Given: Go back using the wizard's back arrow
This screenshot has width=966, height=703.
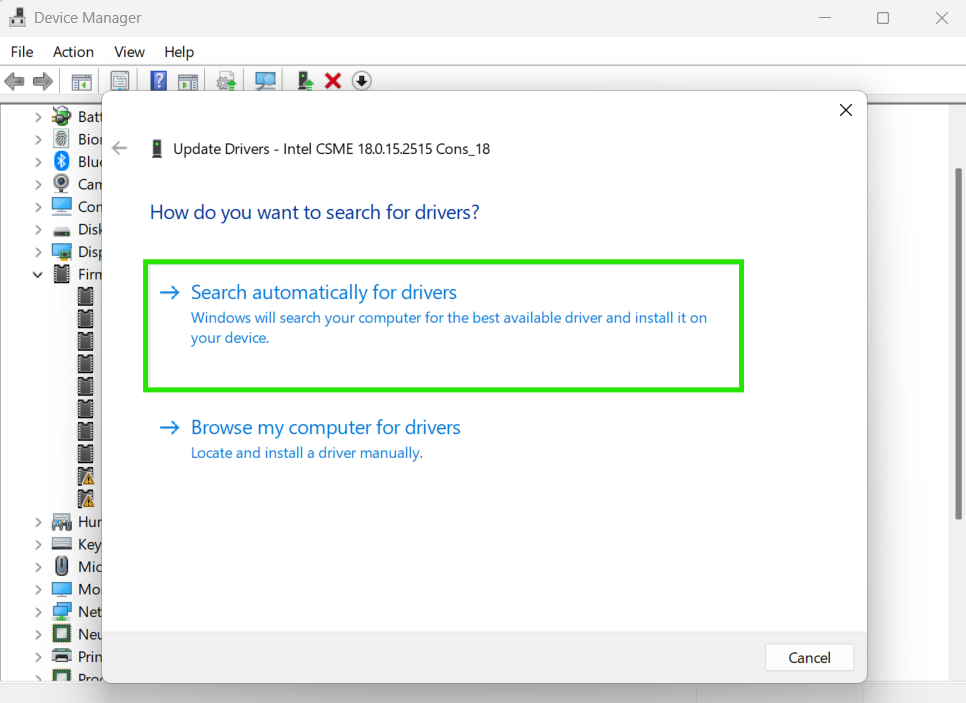Looking at the screenshot, I should (x=120, y=148).
